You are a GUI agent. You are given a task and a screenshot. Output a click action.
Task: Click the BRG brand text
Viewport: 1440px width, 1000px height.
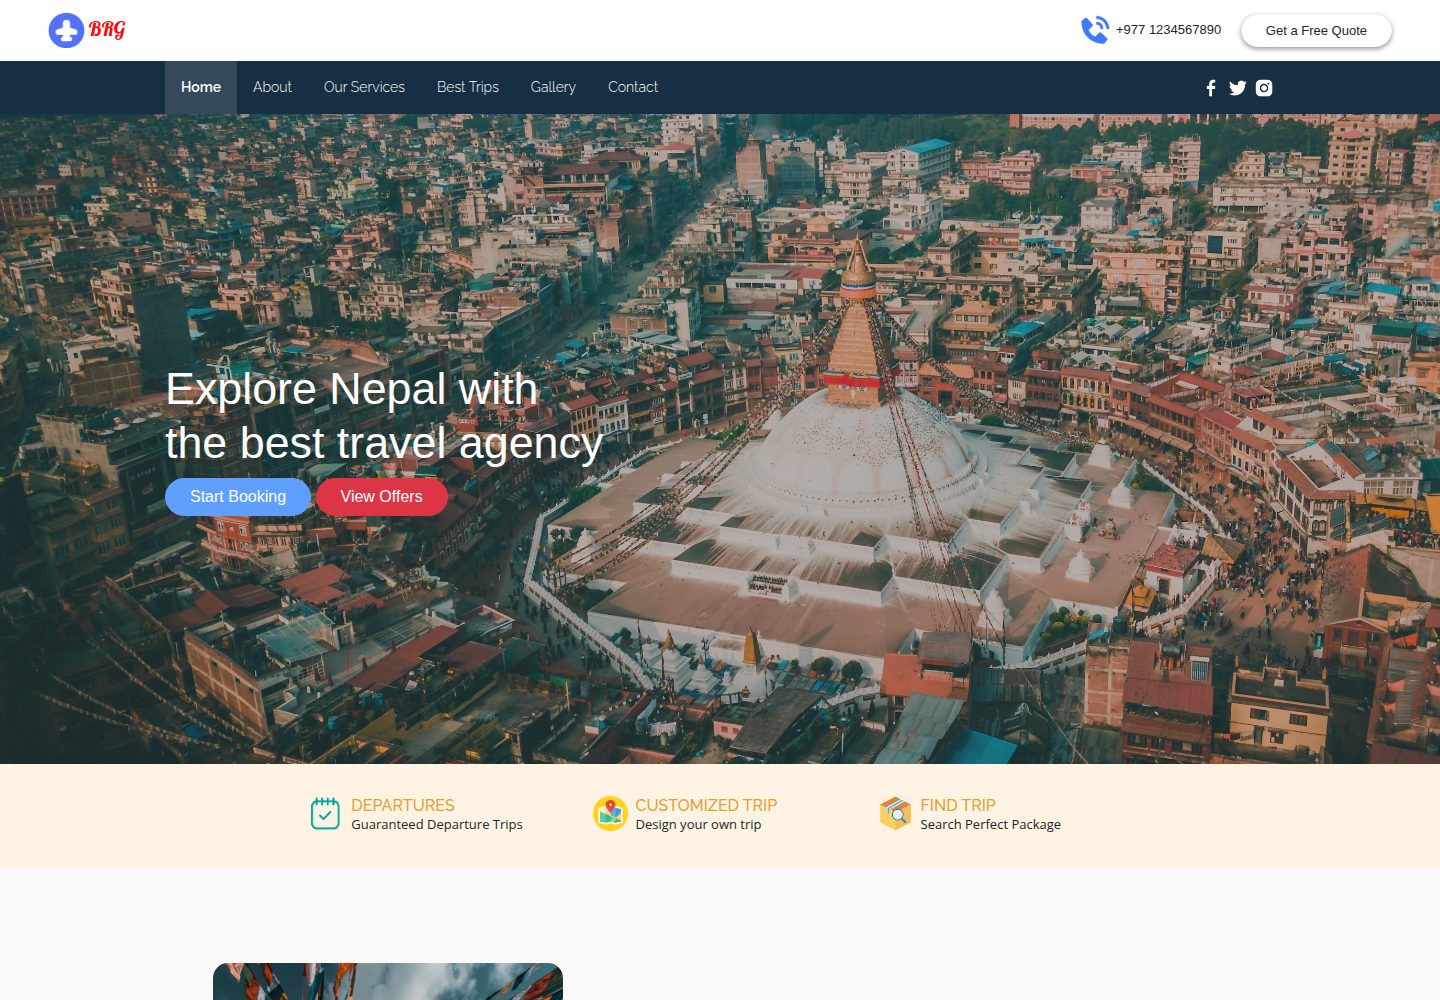(107, 30)
